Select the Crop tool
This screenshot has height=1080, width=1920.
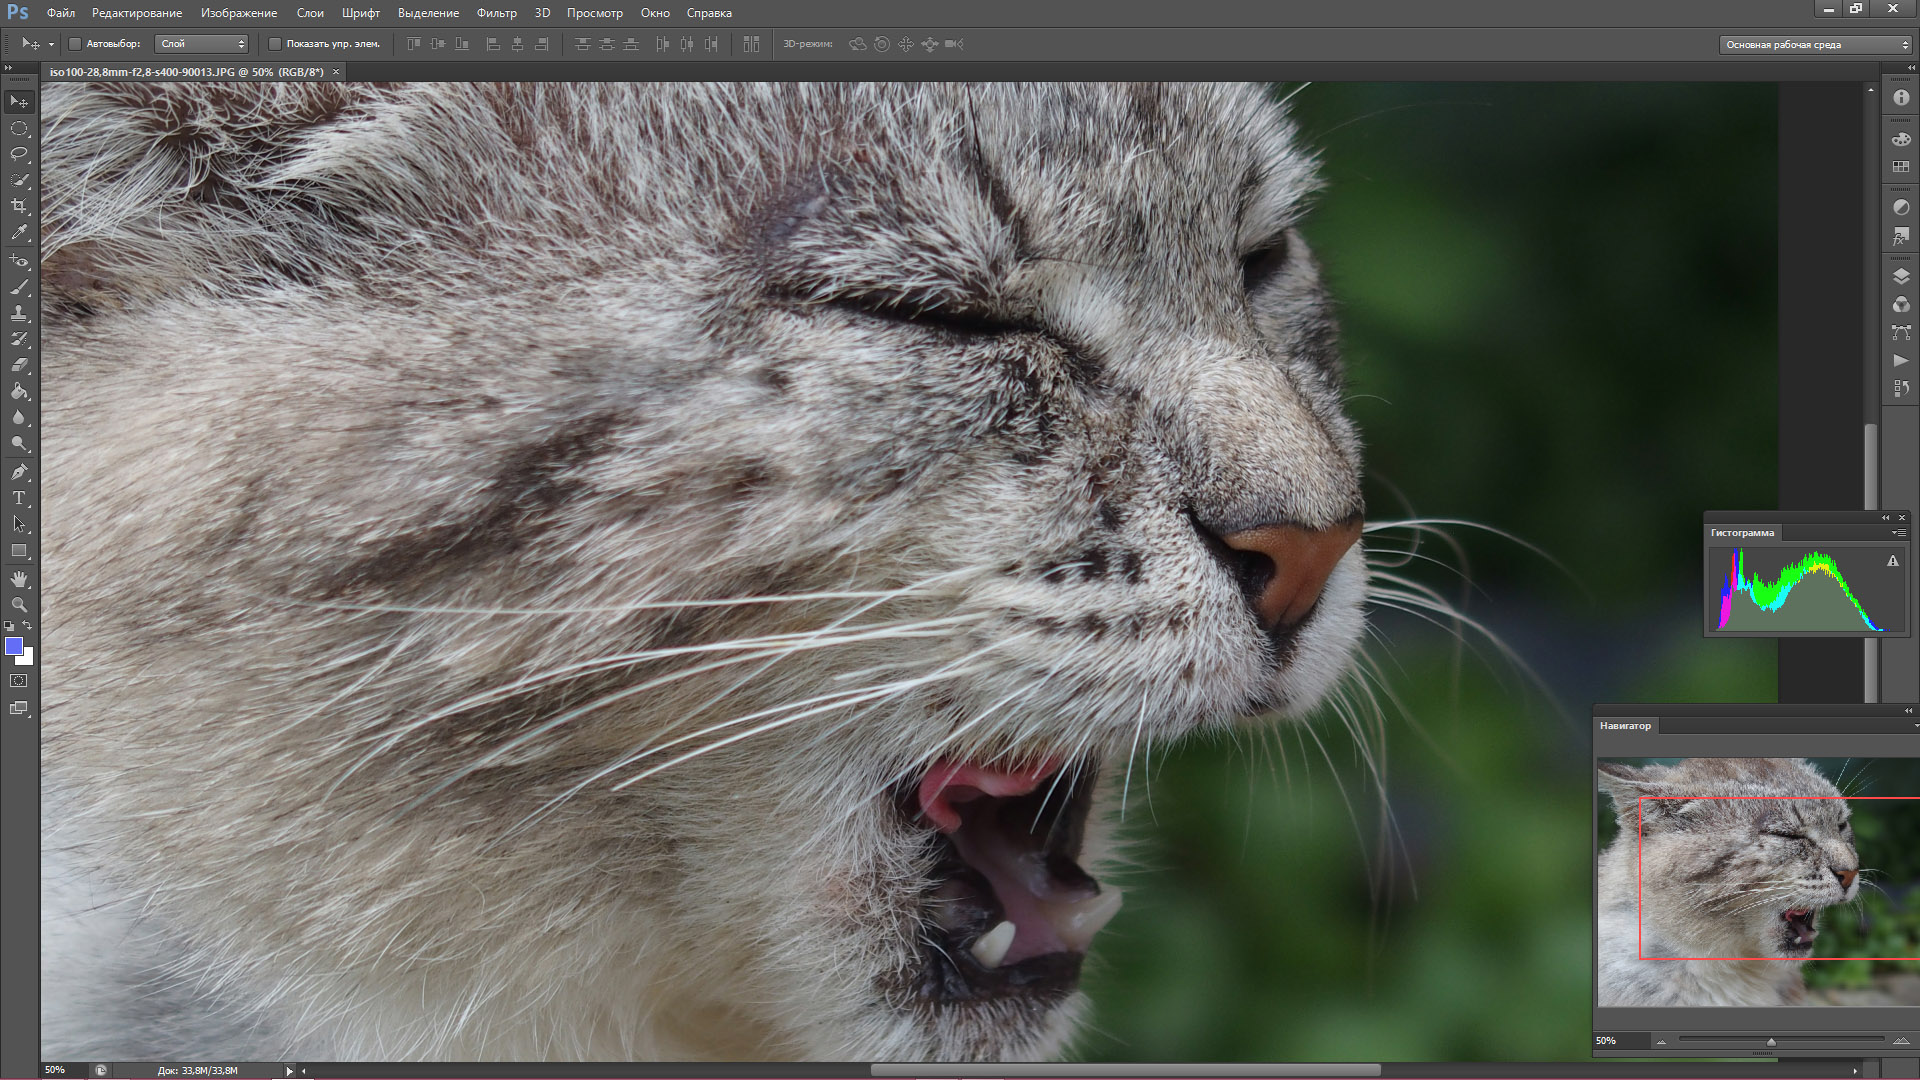(19, 206)
